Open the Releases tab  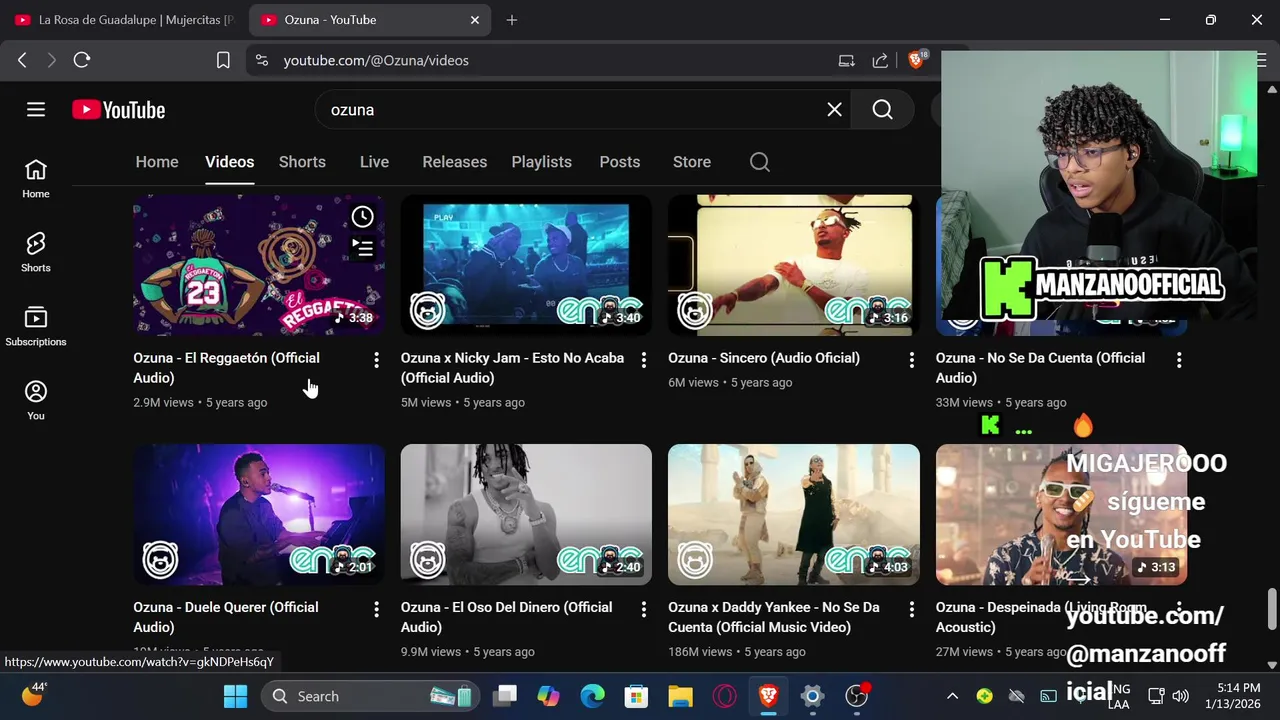[x=454, y=162]
